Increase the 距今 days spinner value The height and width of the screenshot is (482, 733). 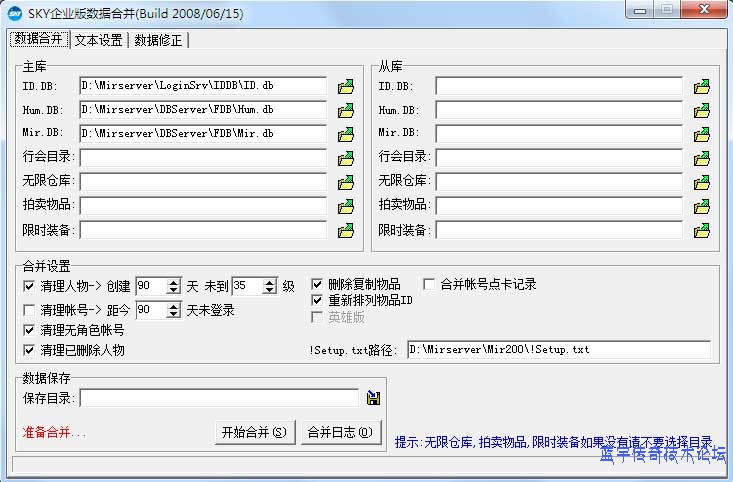[174, 306]
